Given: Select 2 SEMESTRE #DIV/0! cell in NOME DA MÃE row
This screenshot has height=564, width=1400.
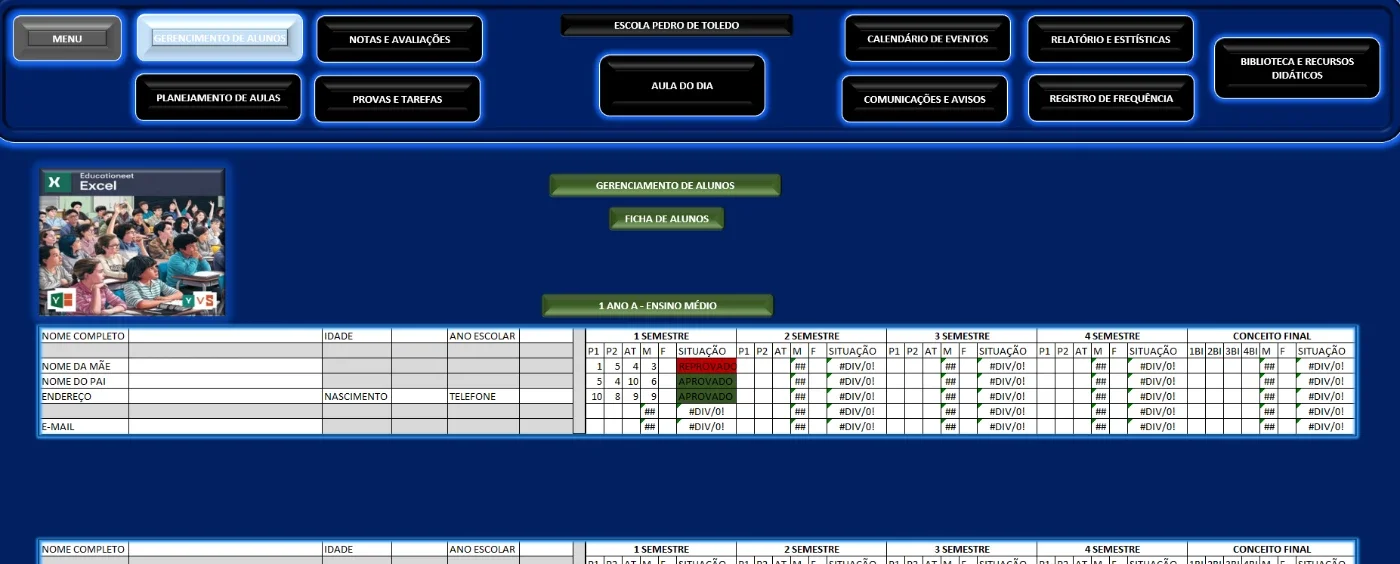Looking at the screenshot, I should (x=856, y=366).
